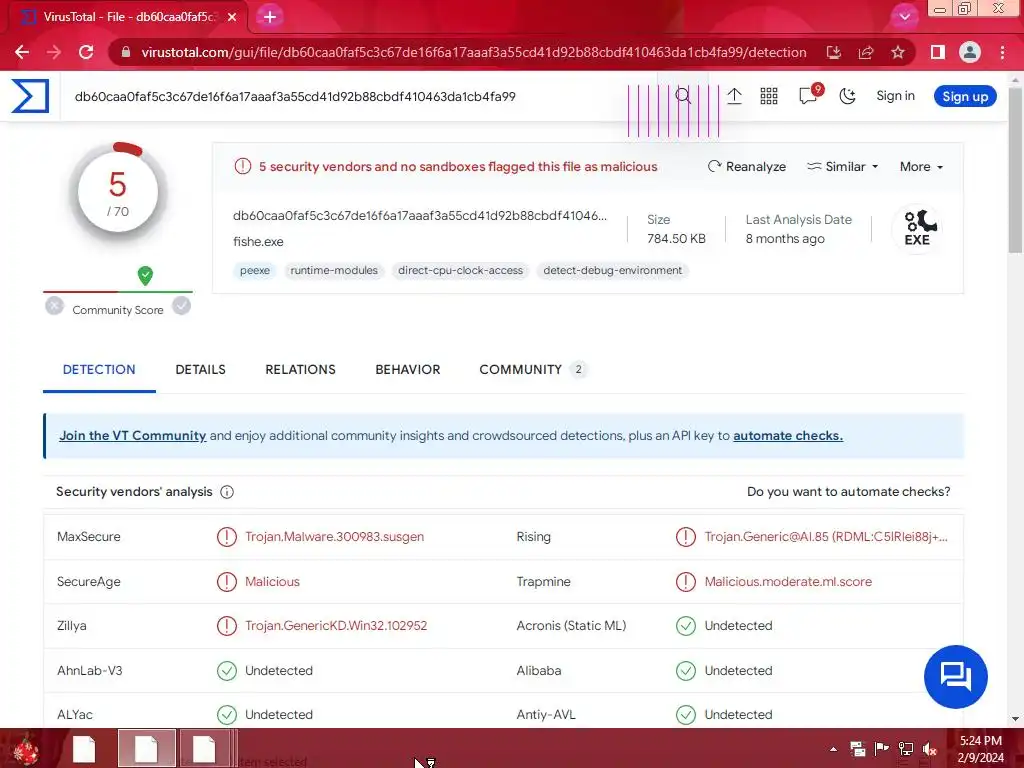The image size is (1024, 768).
Task: Click info icon beside Security vendors' analysis
Action: coord(227,492)
